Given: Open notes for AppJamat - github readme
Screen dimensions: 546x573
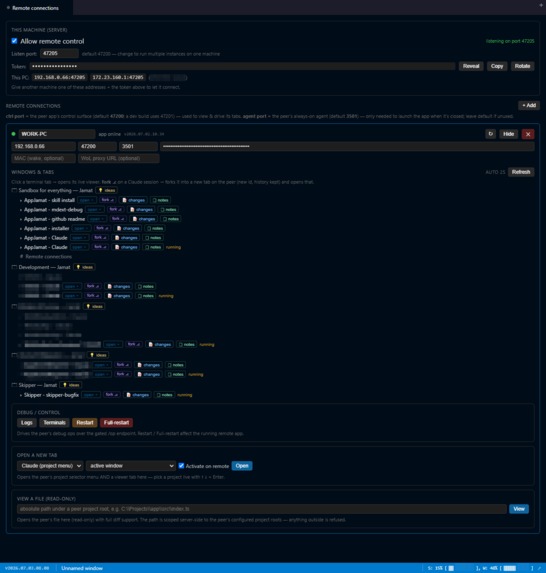Looking at the screenshot, I should click(171, 219).
